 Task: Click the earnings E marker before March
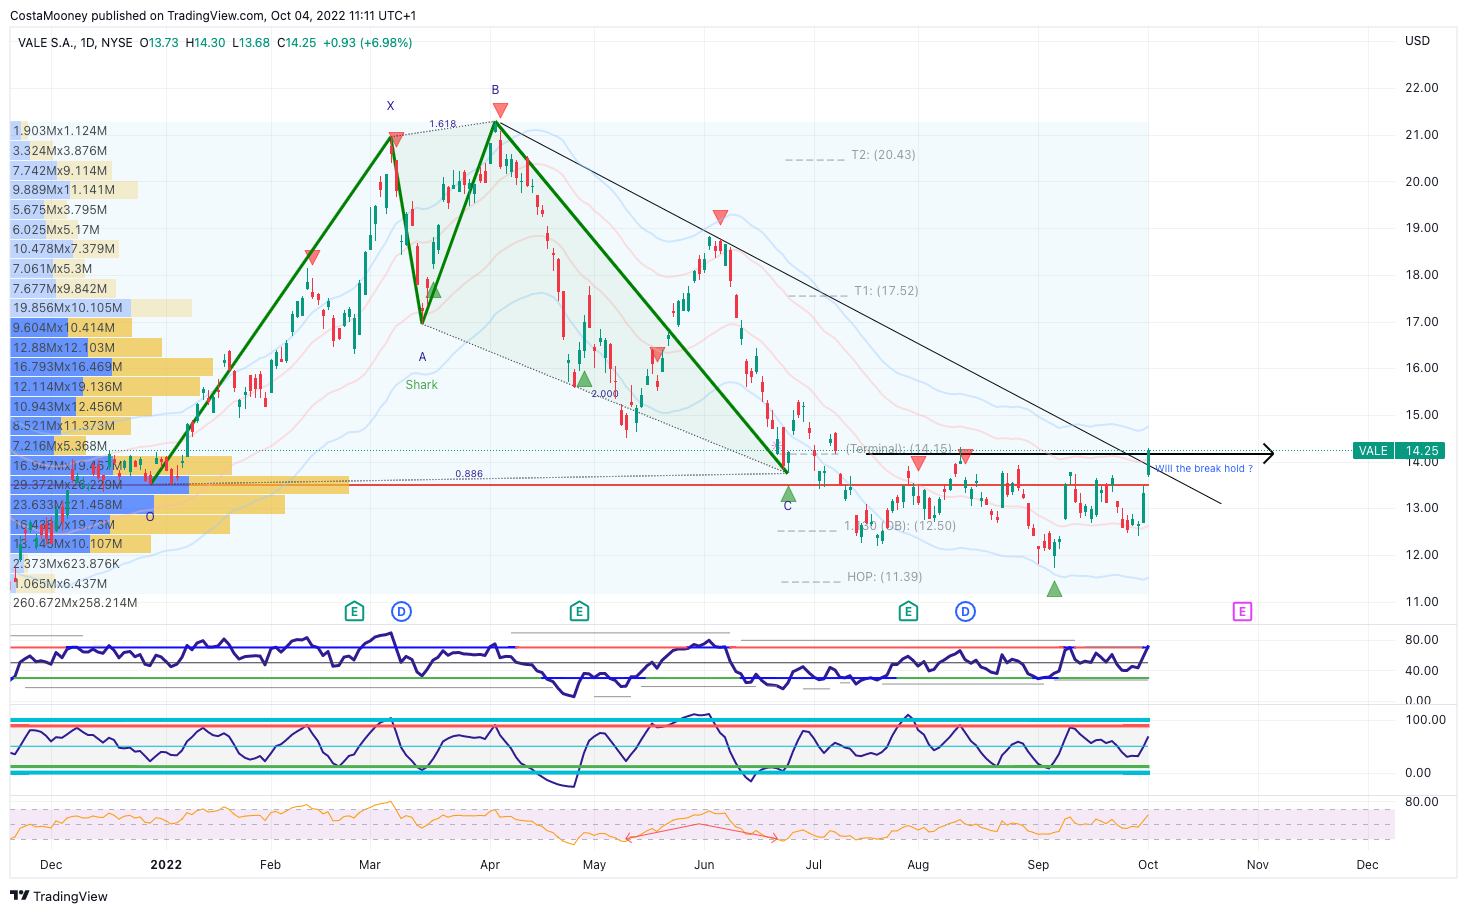[354, 611]
